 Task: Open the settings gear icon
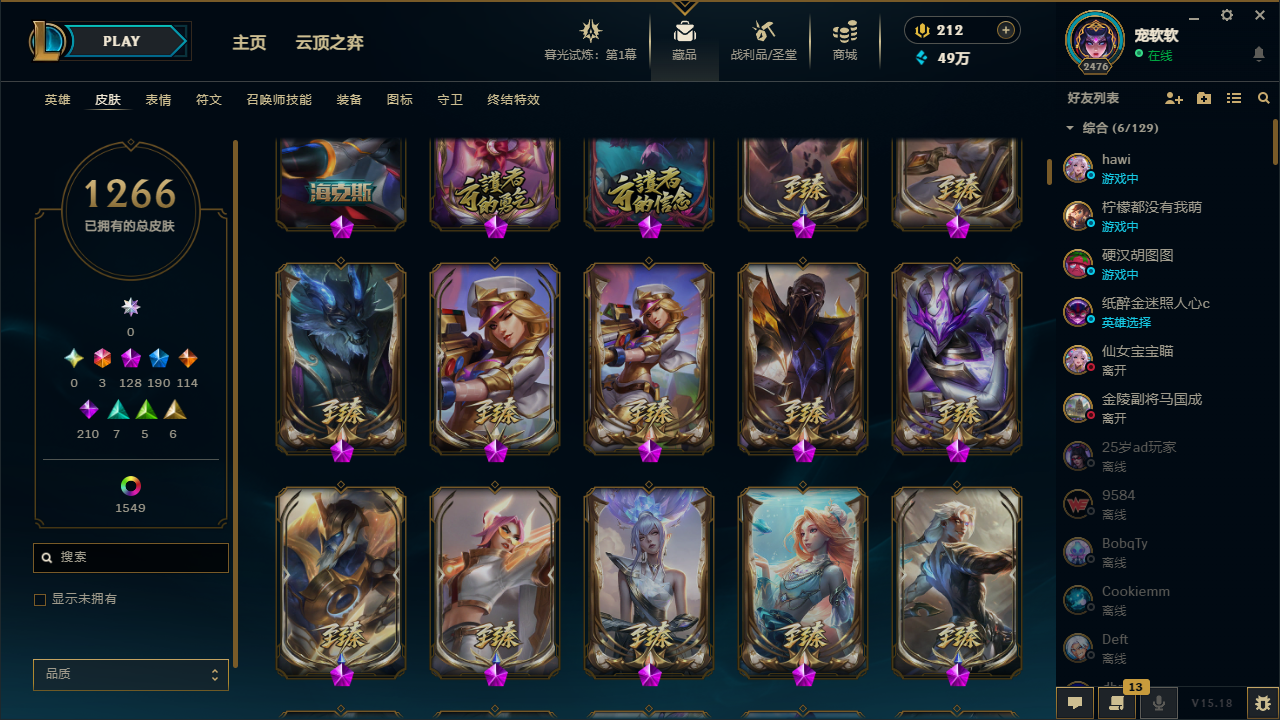click(1227, 15)
